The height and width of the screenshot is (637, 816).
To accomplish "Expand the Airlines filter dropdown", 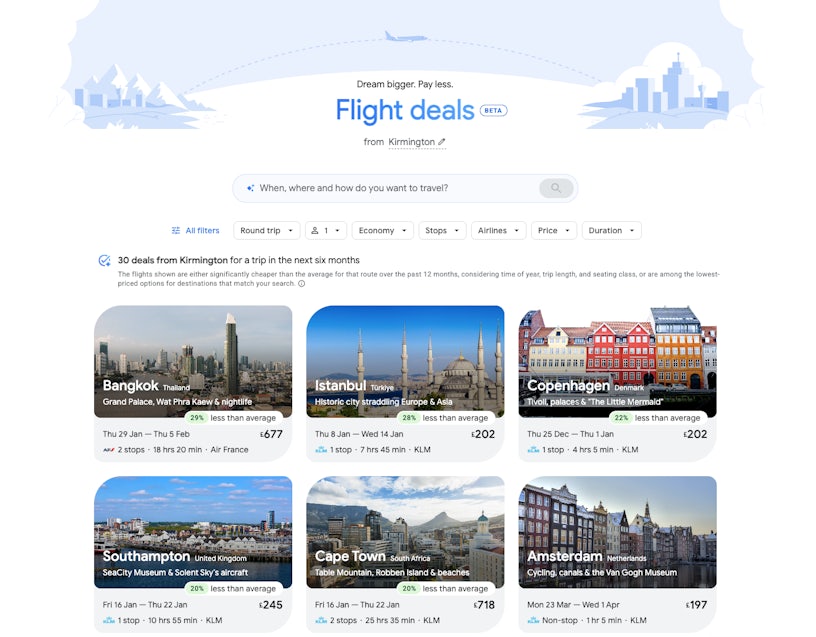I will pyautogui.click(x=499, y=231).
